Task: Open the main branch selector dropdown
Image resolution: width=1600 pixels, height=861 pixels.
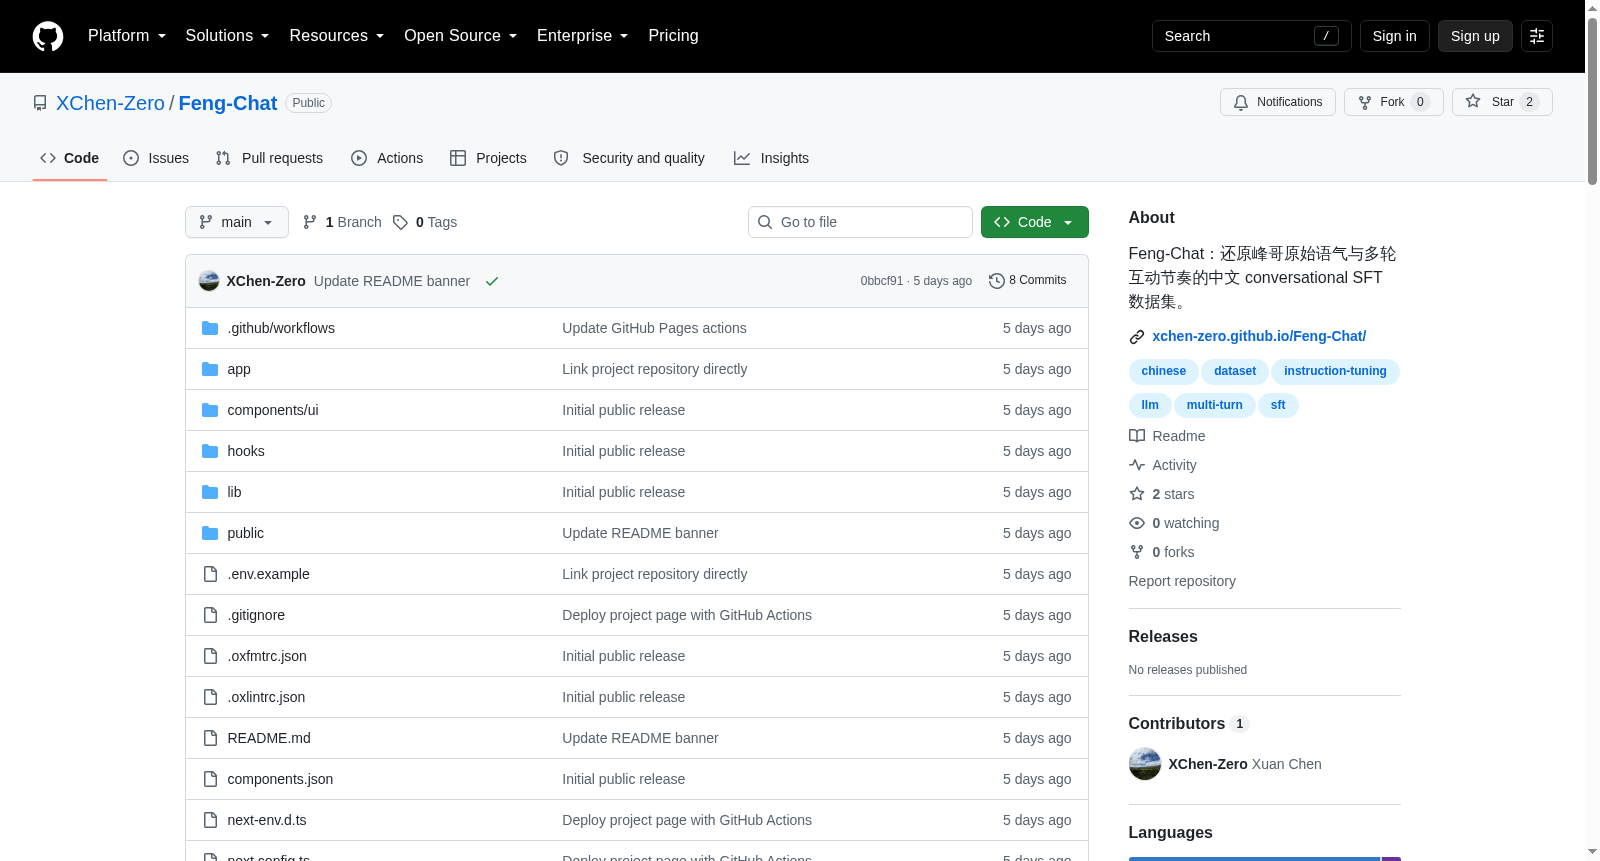Action: [x=237, y=222]
